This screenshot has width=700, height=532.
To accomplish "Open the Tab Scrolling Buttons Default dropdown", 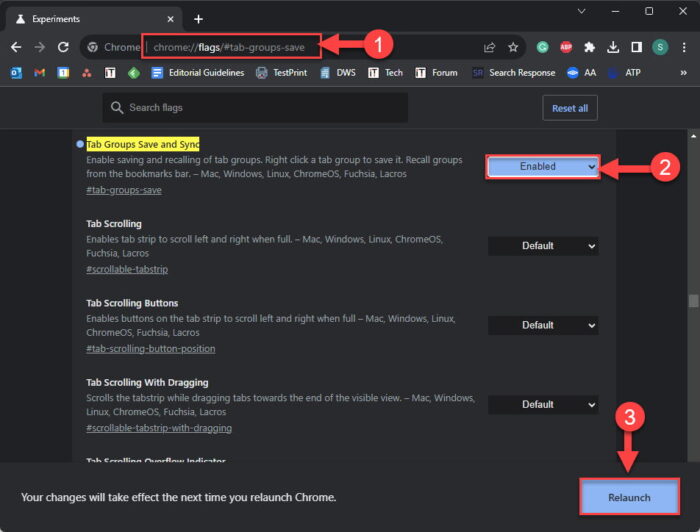I will [x=543, y=325].
